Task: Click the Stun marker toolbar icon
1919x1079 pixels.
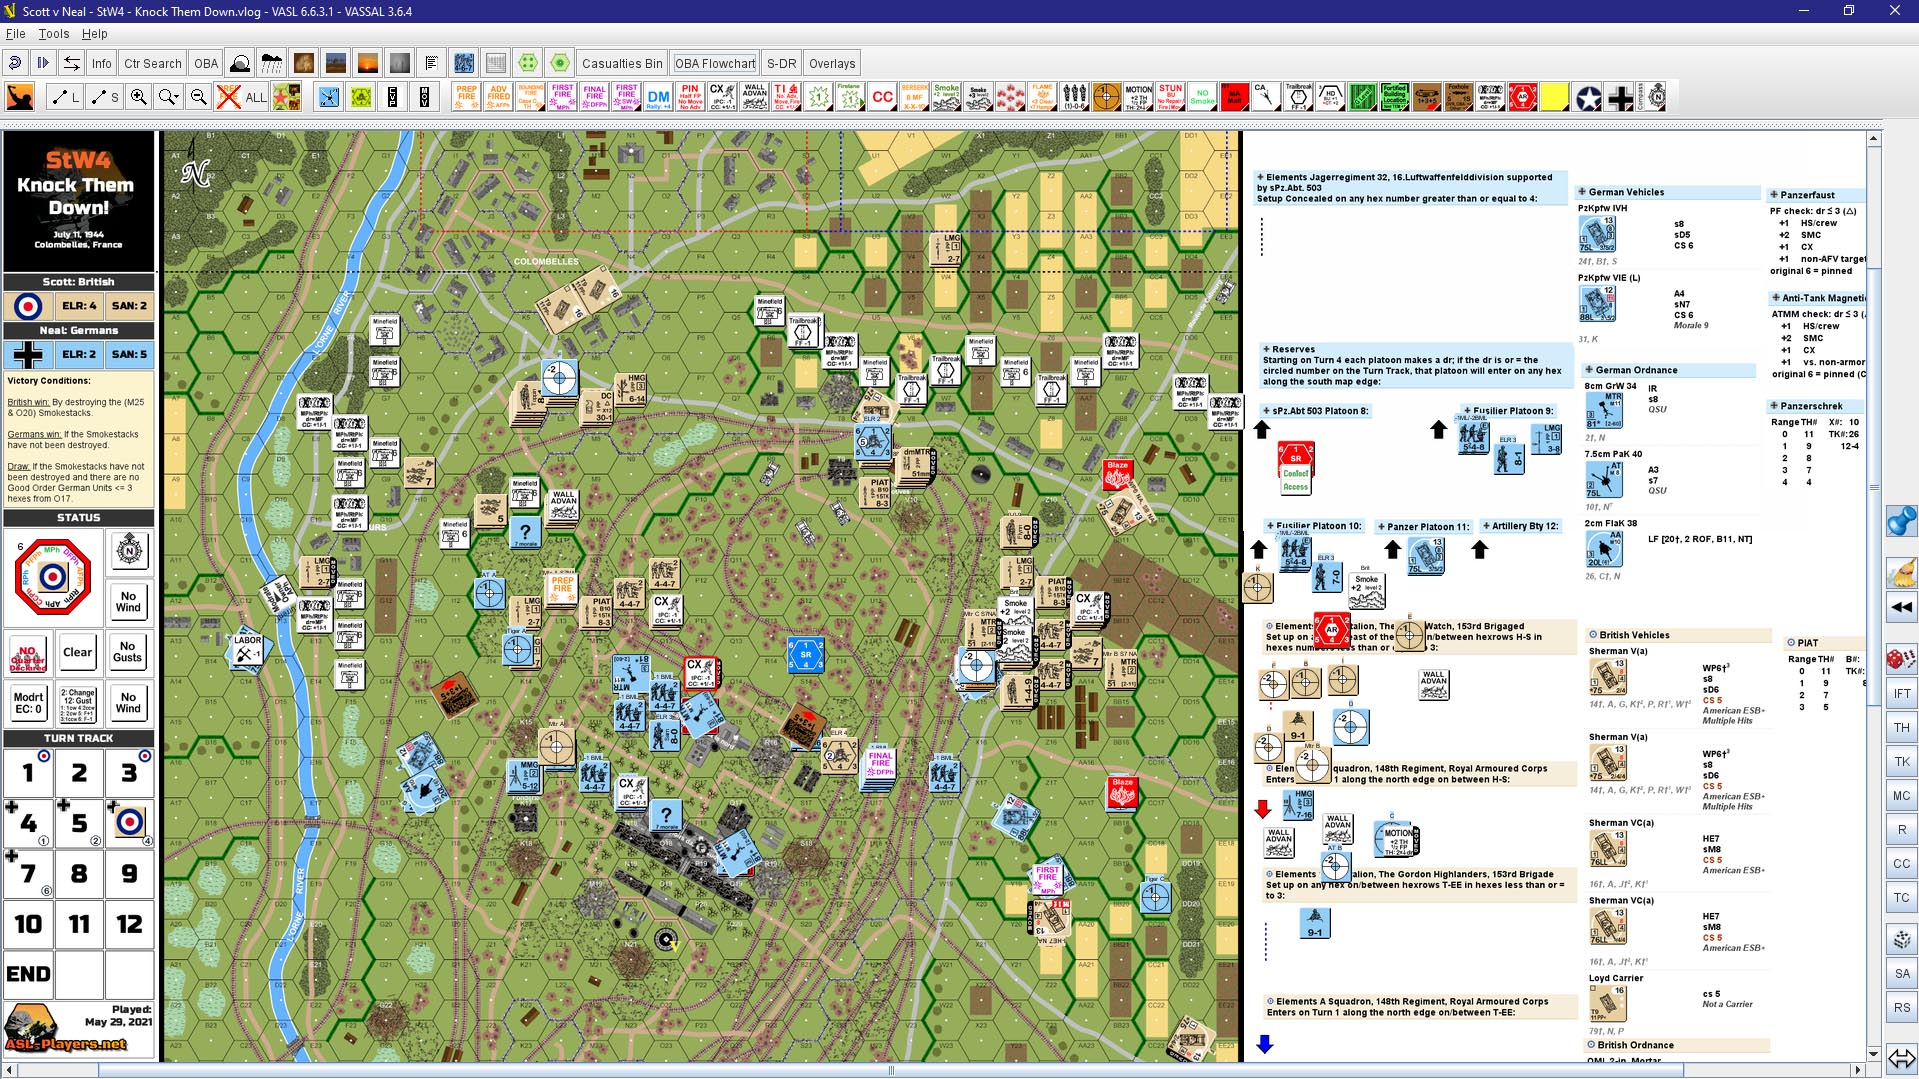Action: click(x=1170, y=97)
